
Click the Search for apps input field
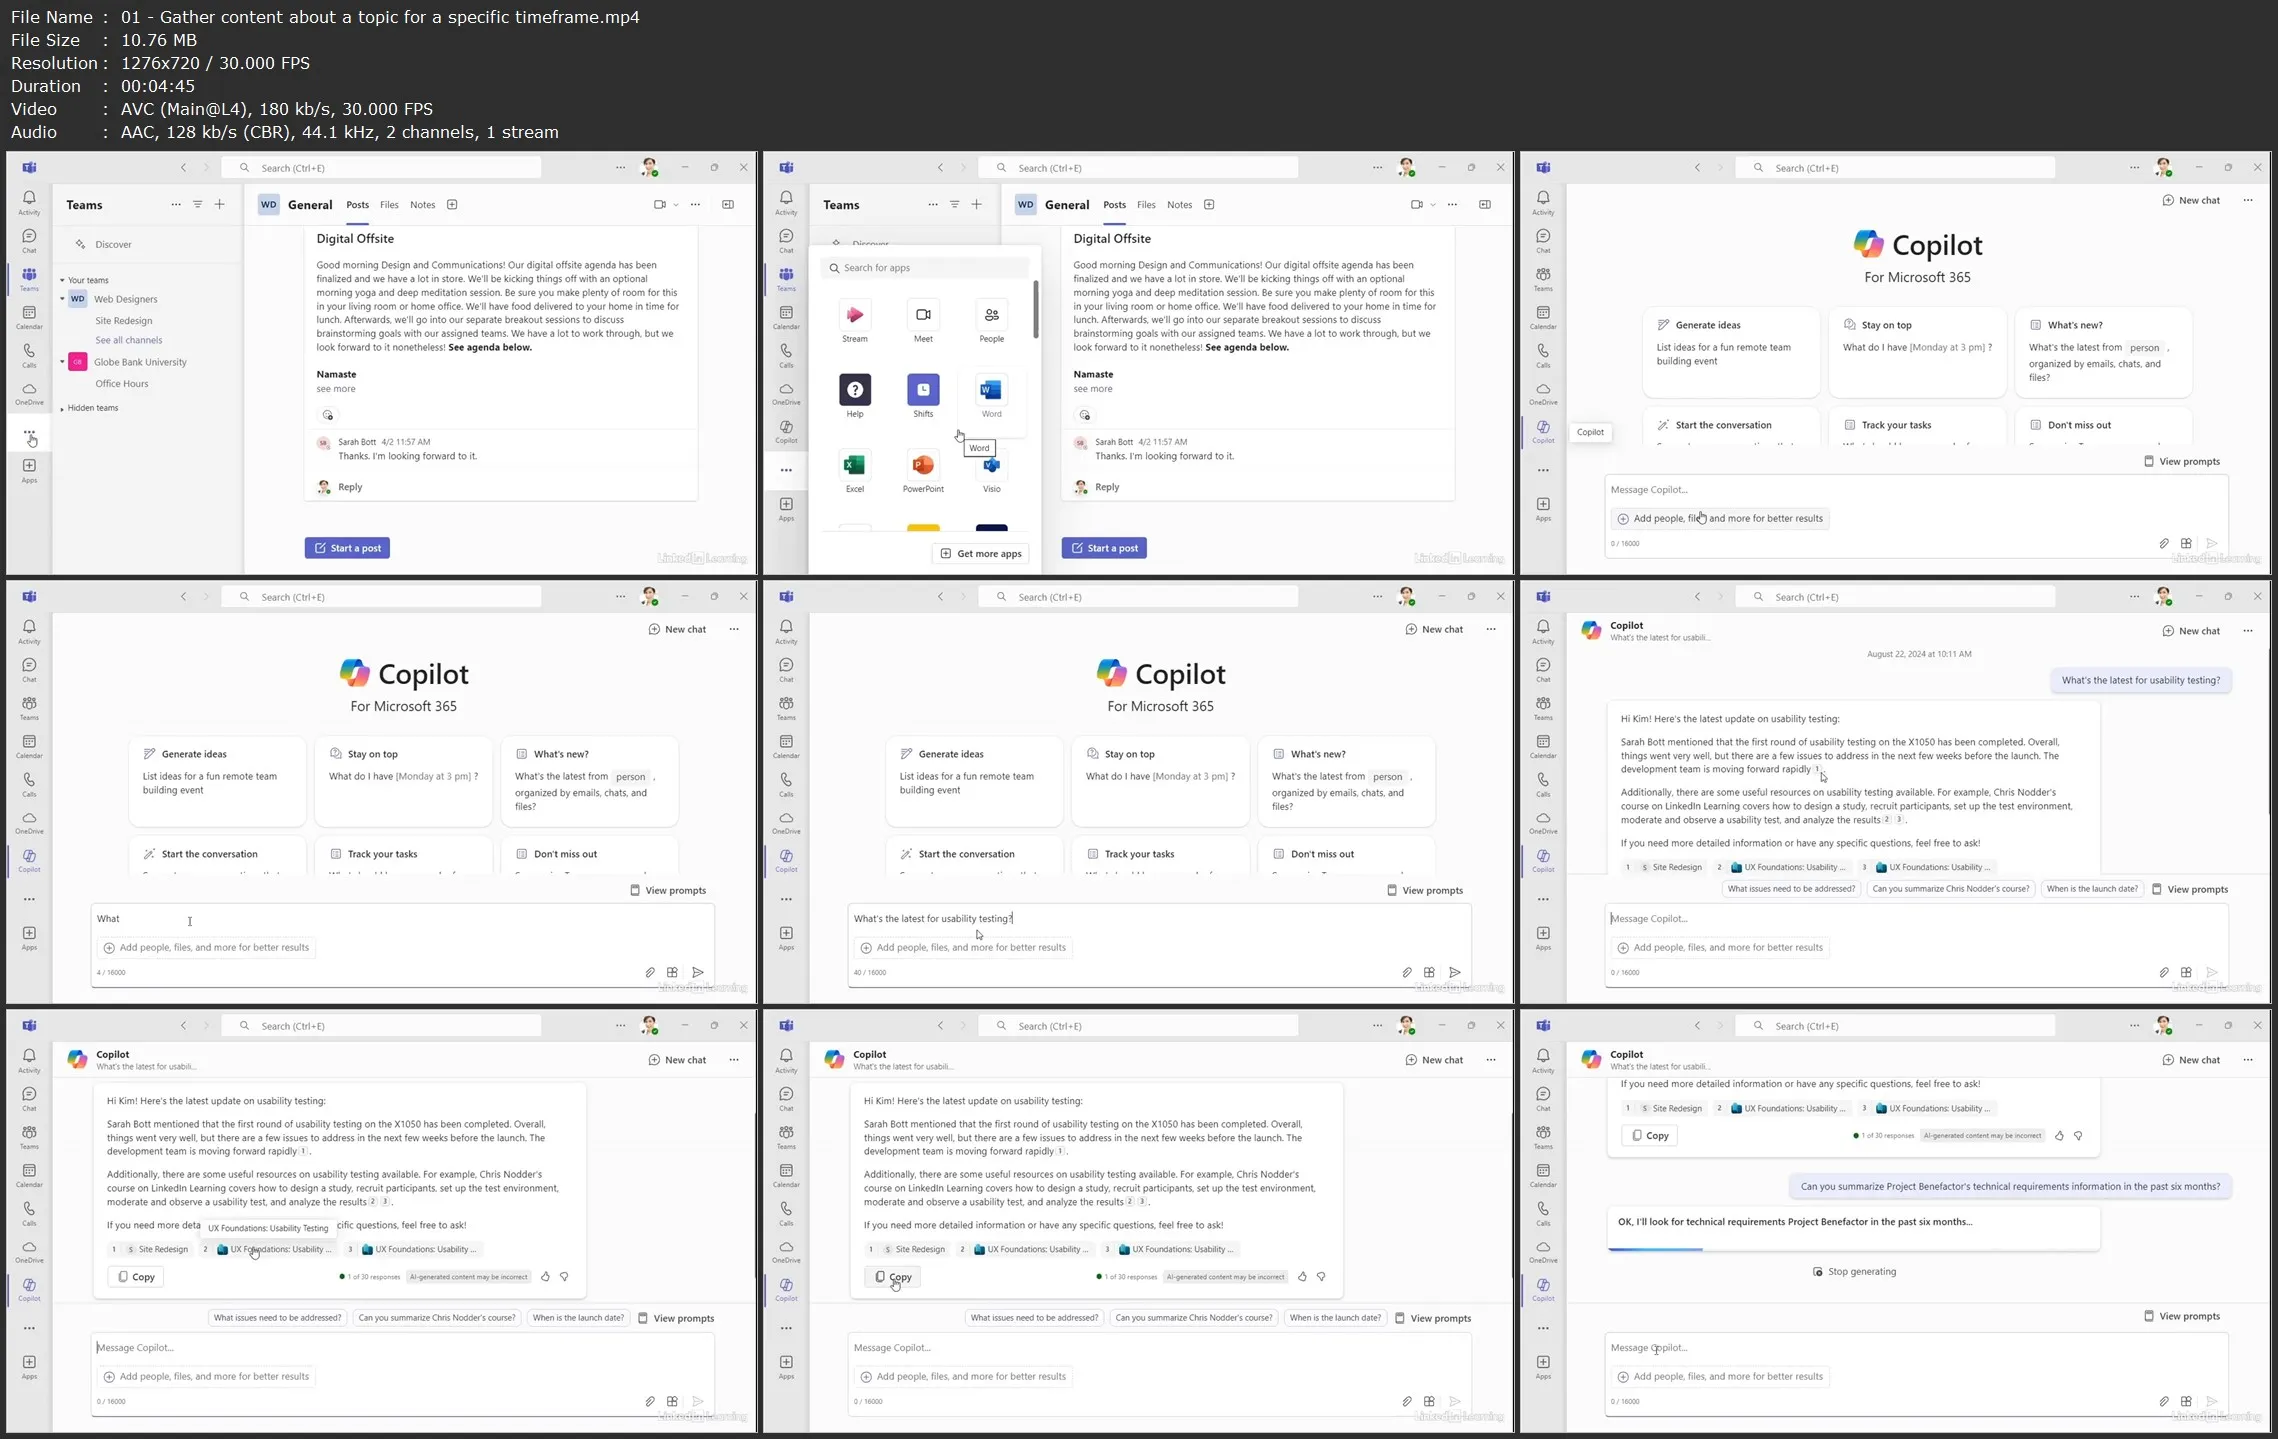tap(924, 268)
